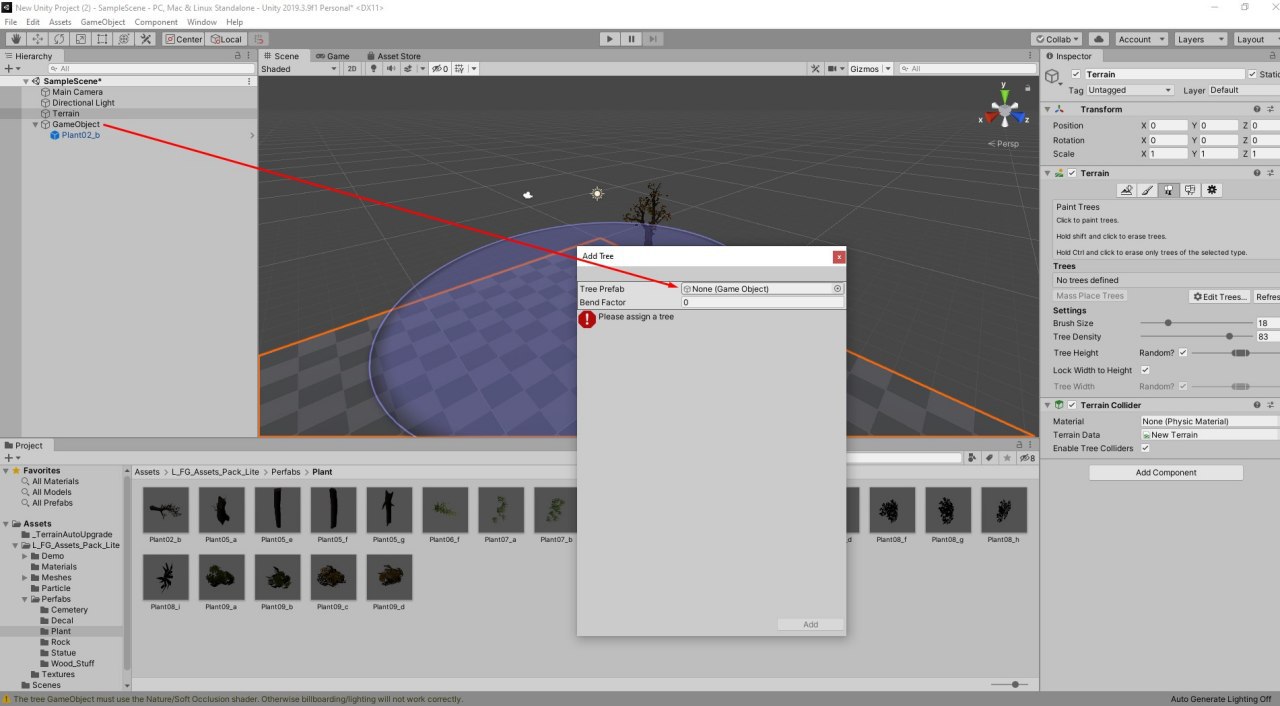Click the Step frame button
Image resolution: width=1280 pixels, height=706 pixels.
point(652,39)
